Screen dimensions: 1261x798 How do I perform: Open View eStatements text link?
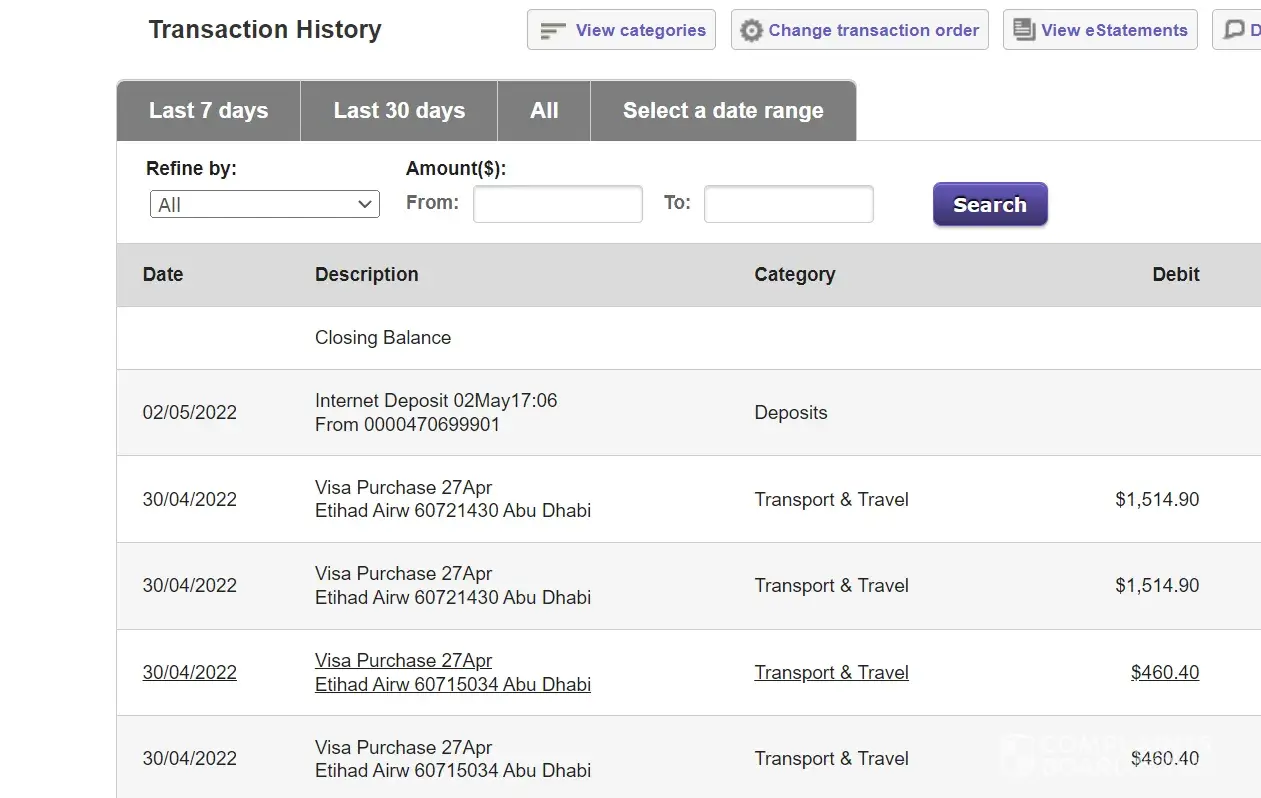[1114, 31]
